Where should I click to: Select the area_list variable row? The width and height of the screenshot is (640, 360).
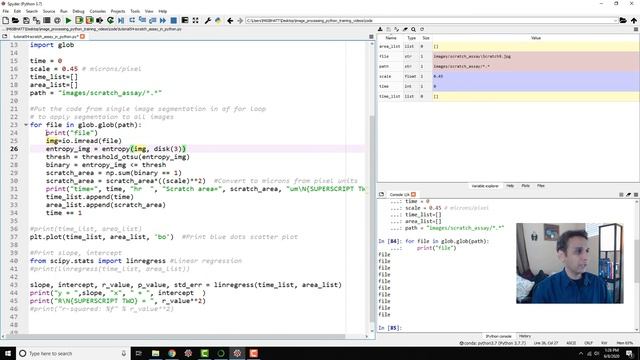(x=508, y=47)
